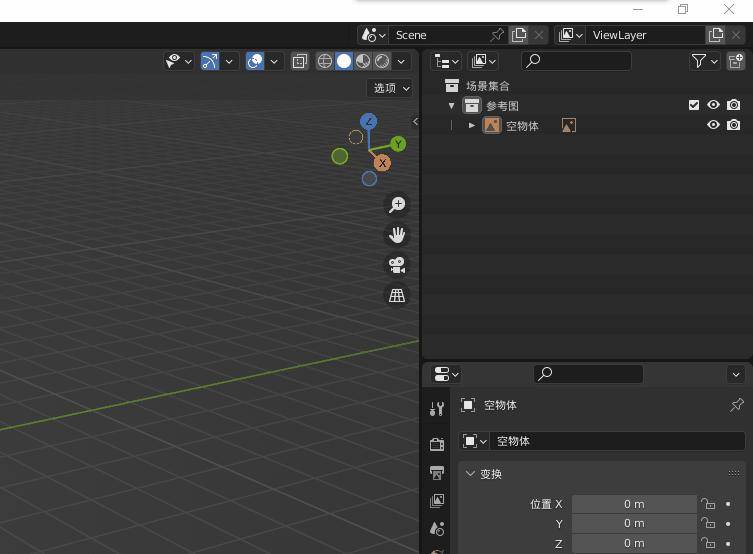Hide 空物体 in viewport

pyautogui.click(x=714, y=125)
